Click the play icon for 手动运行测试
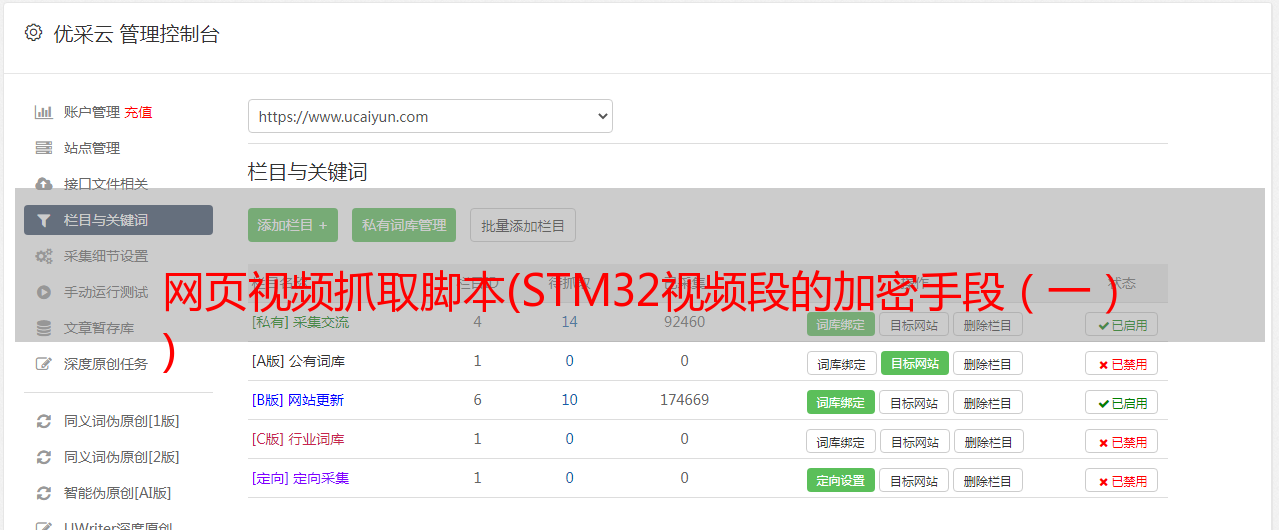 pyautogui.click(x=44, y=292)
